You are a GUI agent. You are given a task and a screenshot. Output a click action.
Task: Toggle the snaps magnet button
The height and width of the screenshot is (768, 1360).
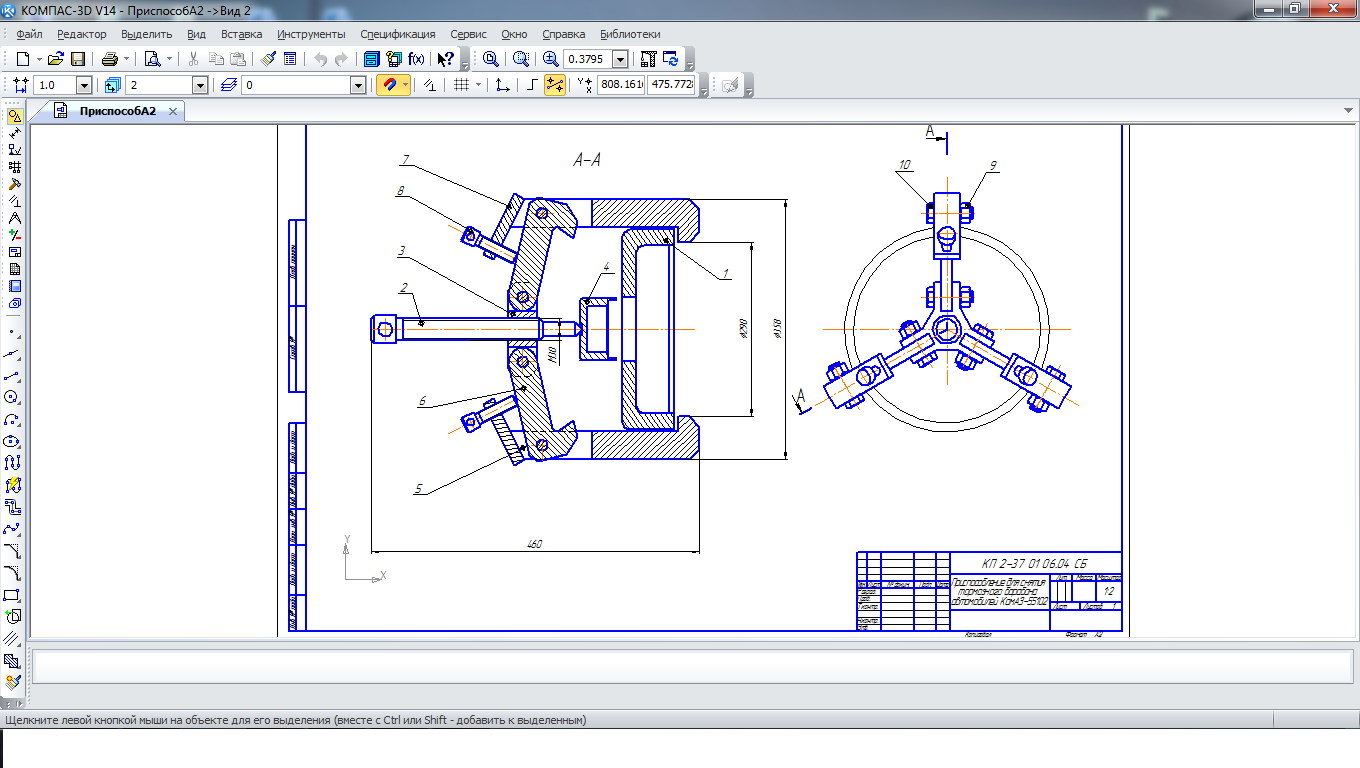(x=388, y=85)
